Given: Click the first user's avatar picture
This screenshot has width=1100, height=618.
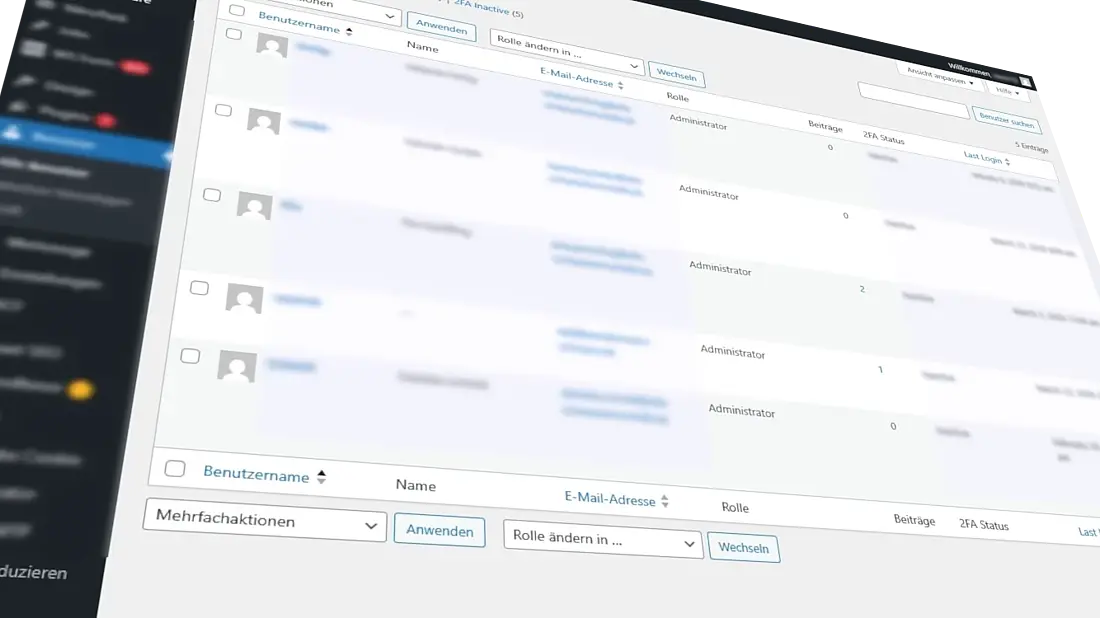Looking at the screenshot, I should [x=270, y=45].
